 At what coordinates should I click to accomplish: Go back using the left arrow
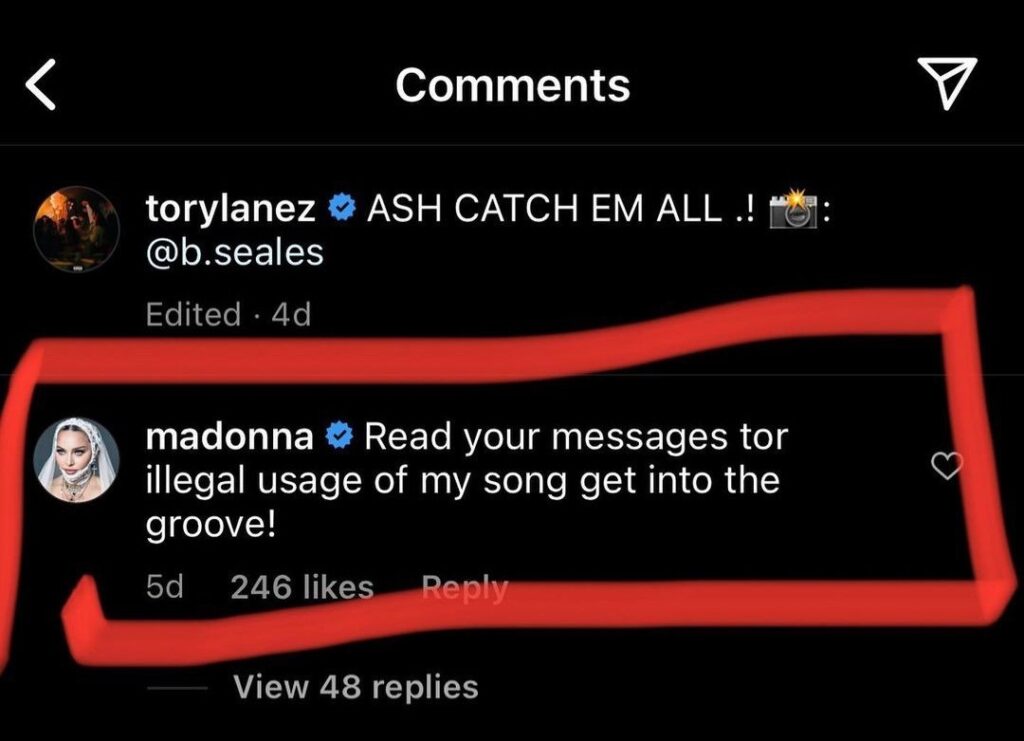click(40, 84)
